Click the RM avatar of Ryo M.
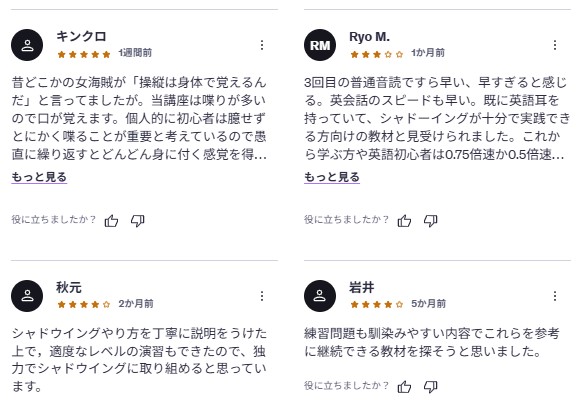Screen dimensions: 577x405 coord(320,45)
